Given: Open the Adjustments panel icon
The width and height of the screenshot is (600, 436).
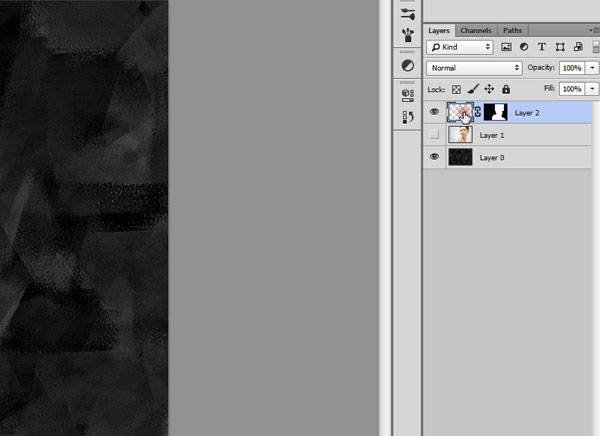Looking at the screenshot, I should (x=407, y=65).
